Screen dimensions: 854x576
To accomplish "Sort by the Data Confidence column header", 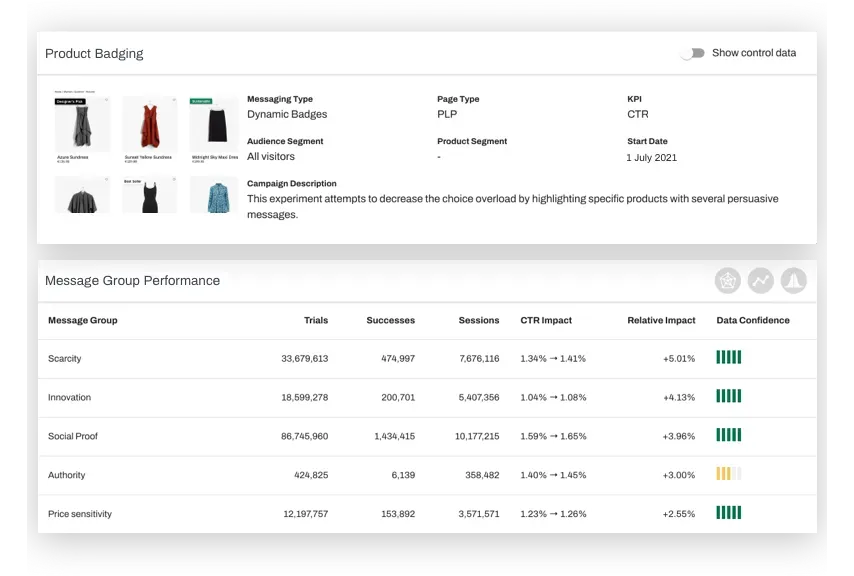I will coord(753,320).
